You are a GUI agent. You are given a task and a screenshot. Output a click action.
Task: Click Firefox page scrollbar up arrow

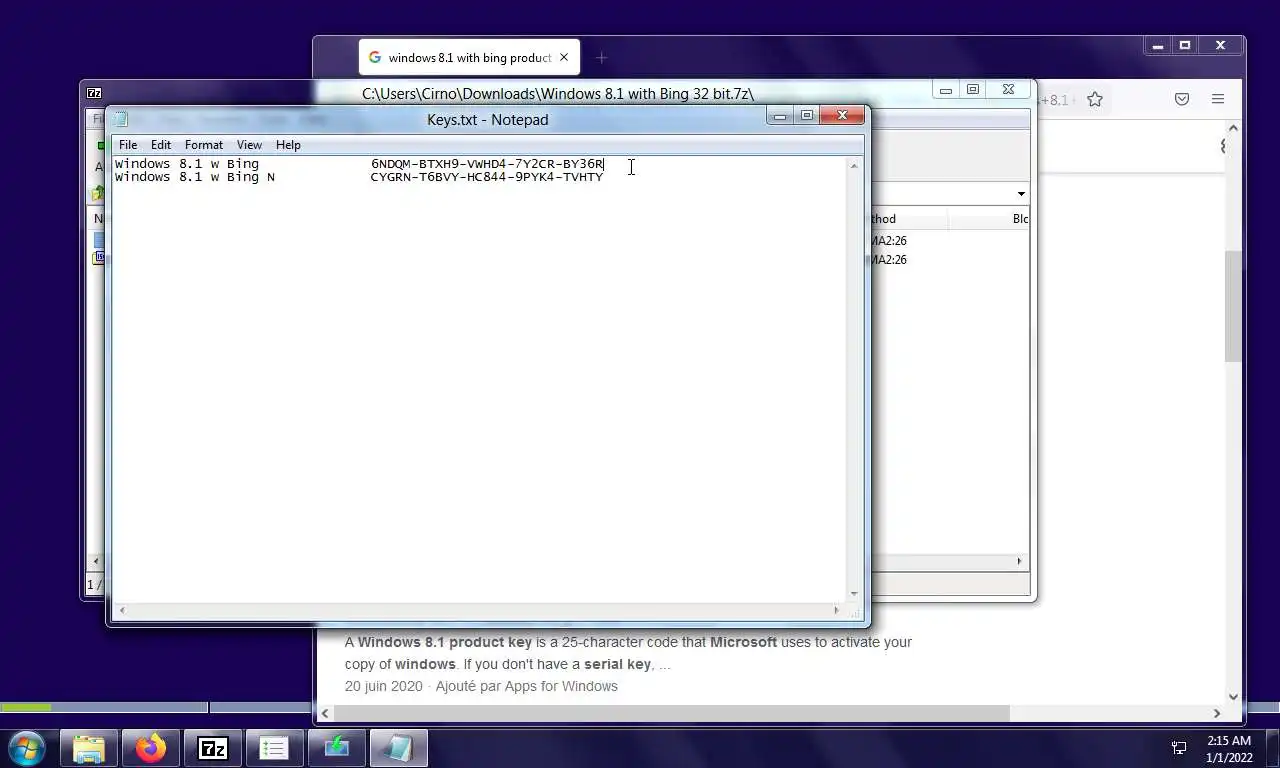(1233, 128)
